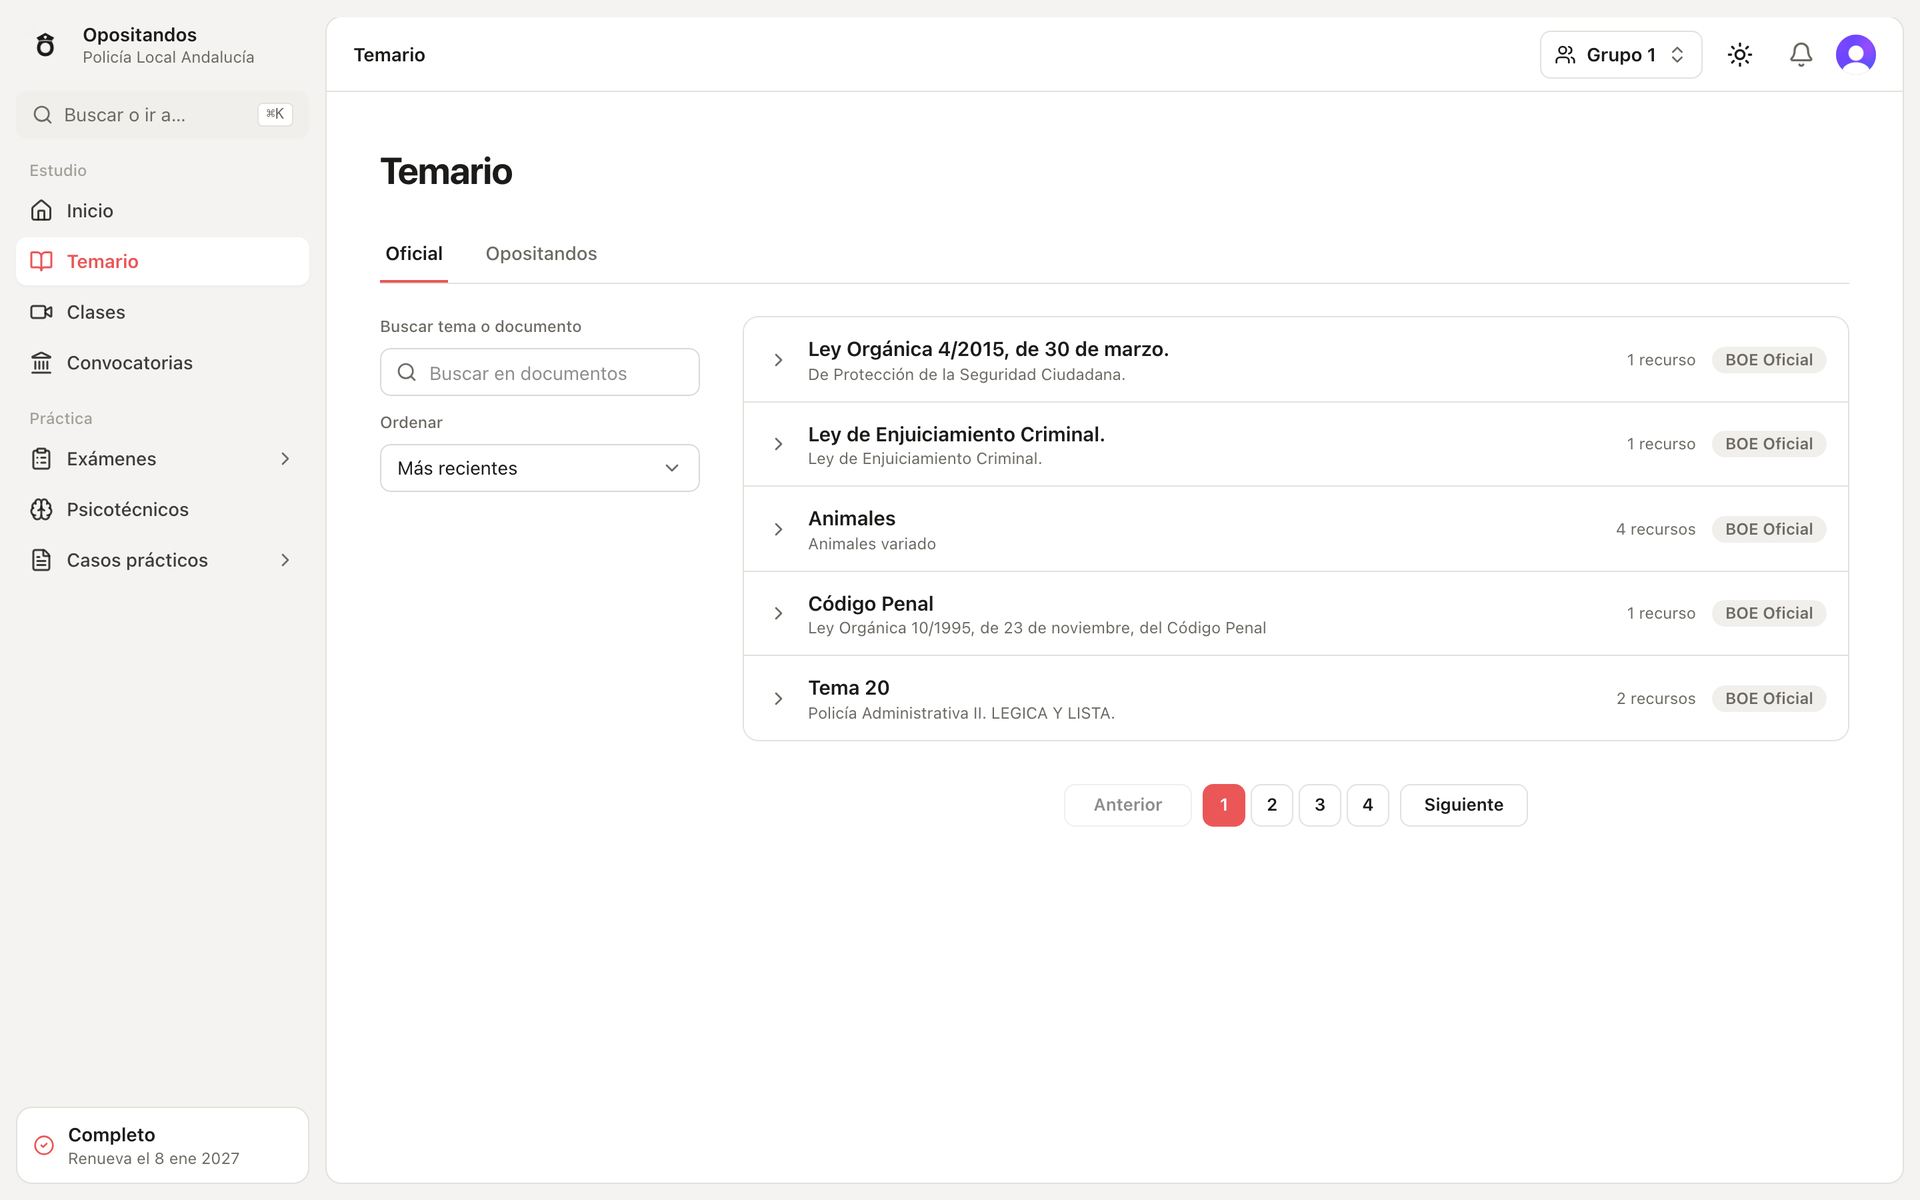Expand the Casos prácticos submenu chevron
Screen dimensions: 1920x1200
point(285,560)
